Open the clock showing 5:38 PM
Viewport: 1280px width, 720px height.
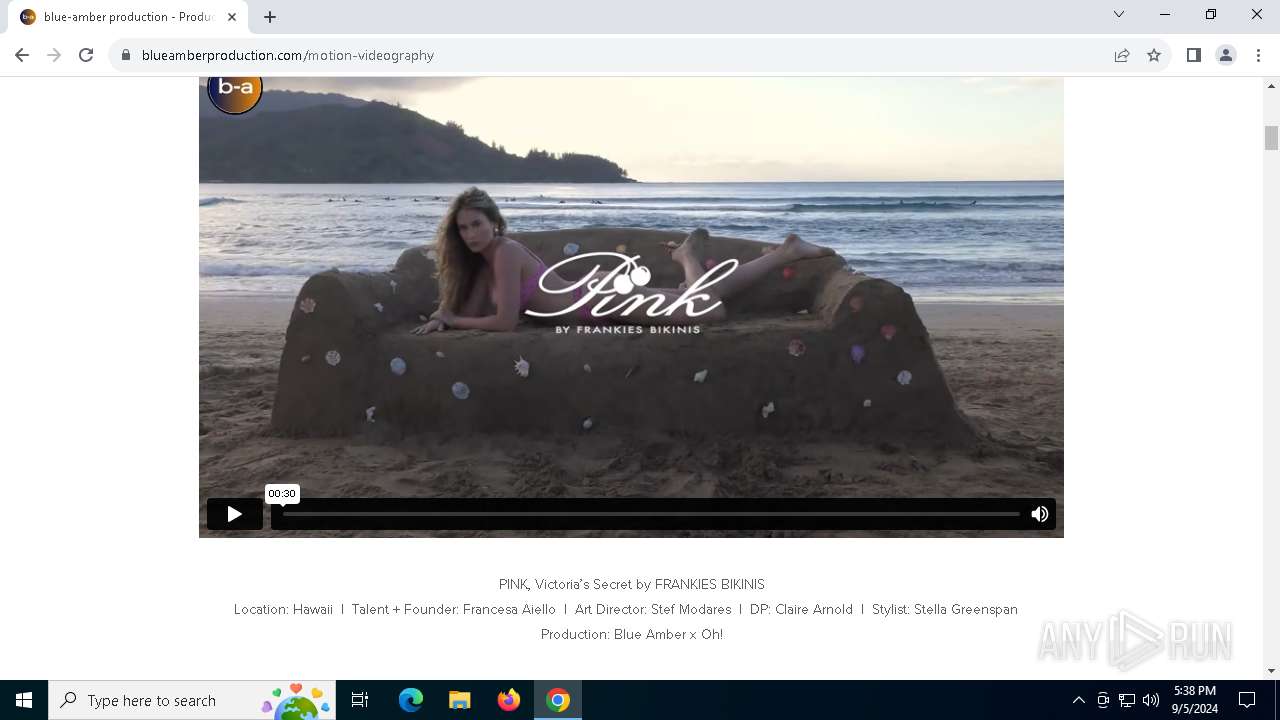(1194, 700)
